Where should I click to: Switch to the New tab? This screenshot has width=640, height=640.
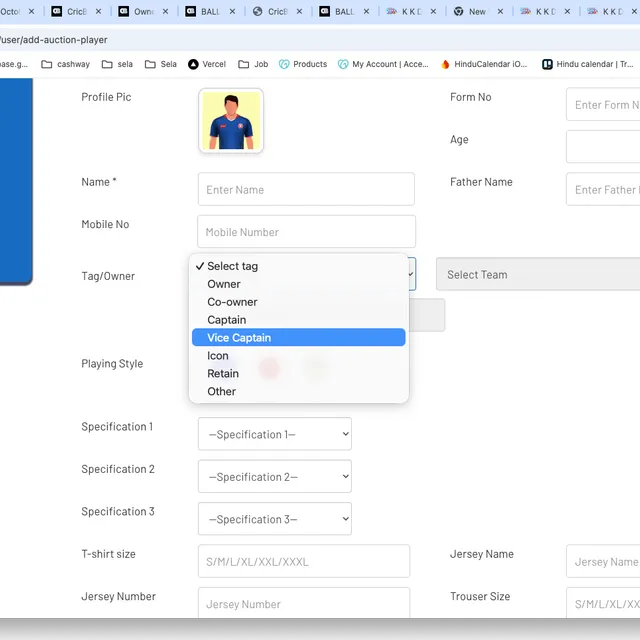(x=477, y=11)
